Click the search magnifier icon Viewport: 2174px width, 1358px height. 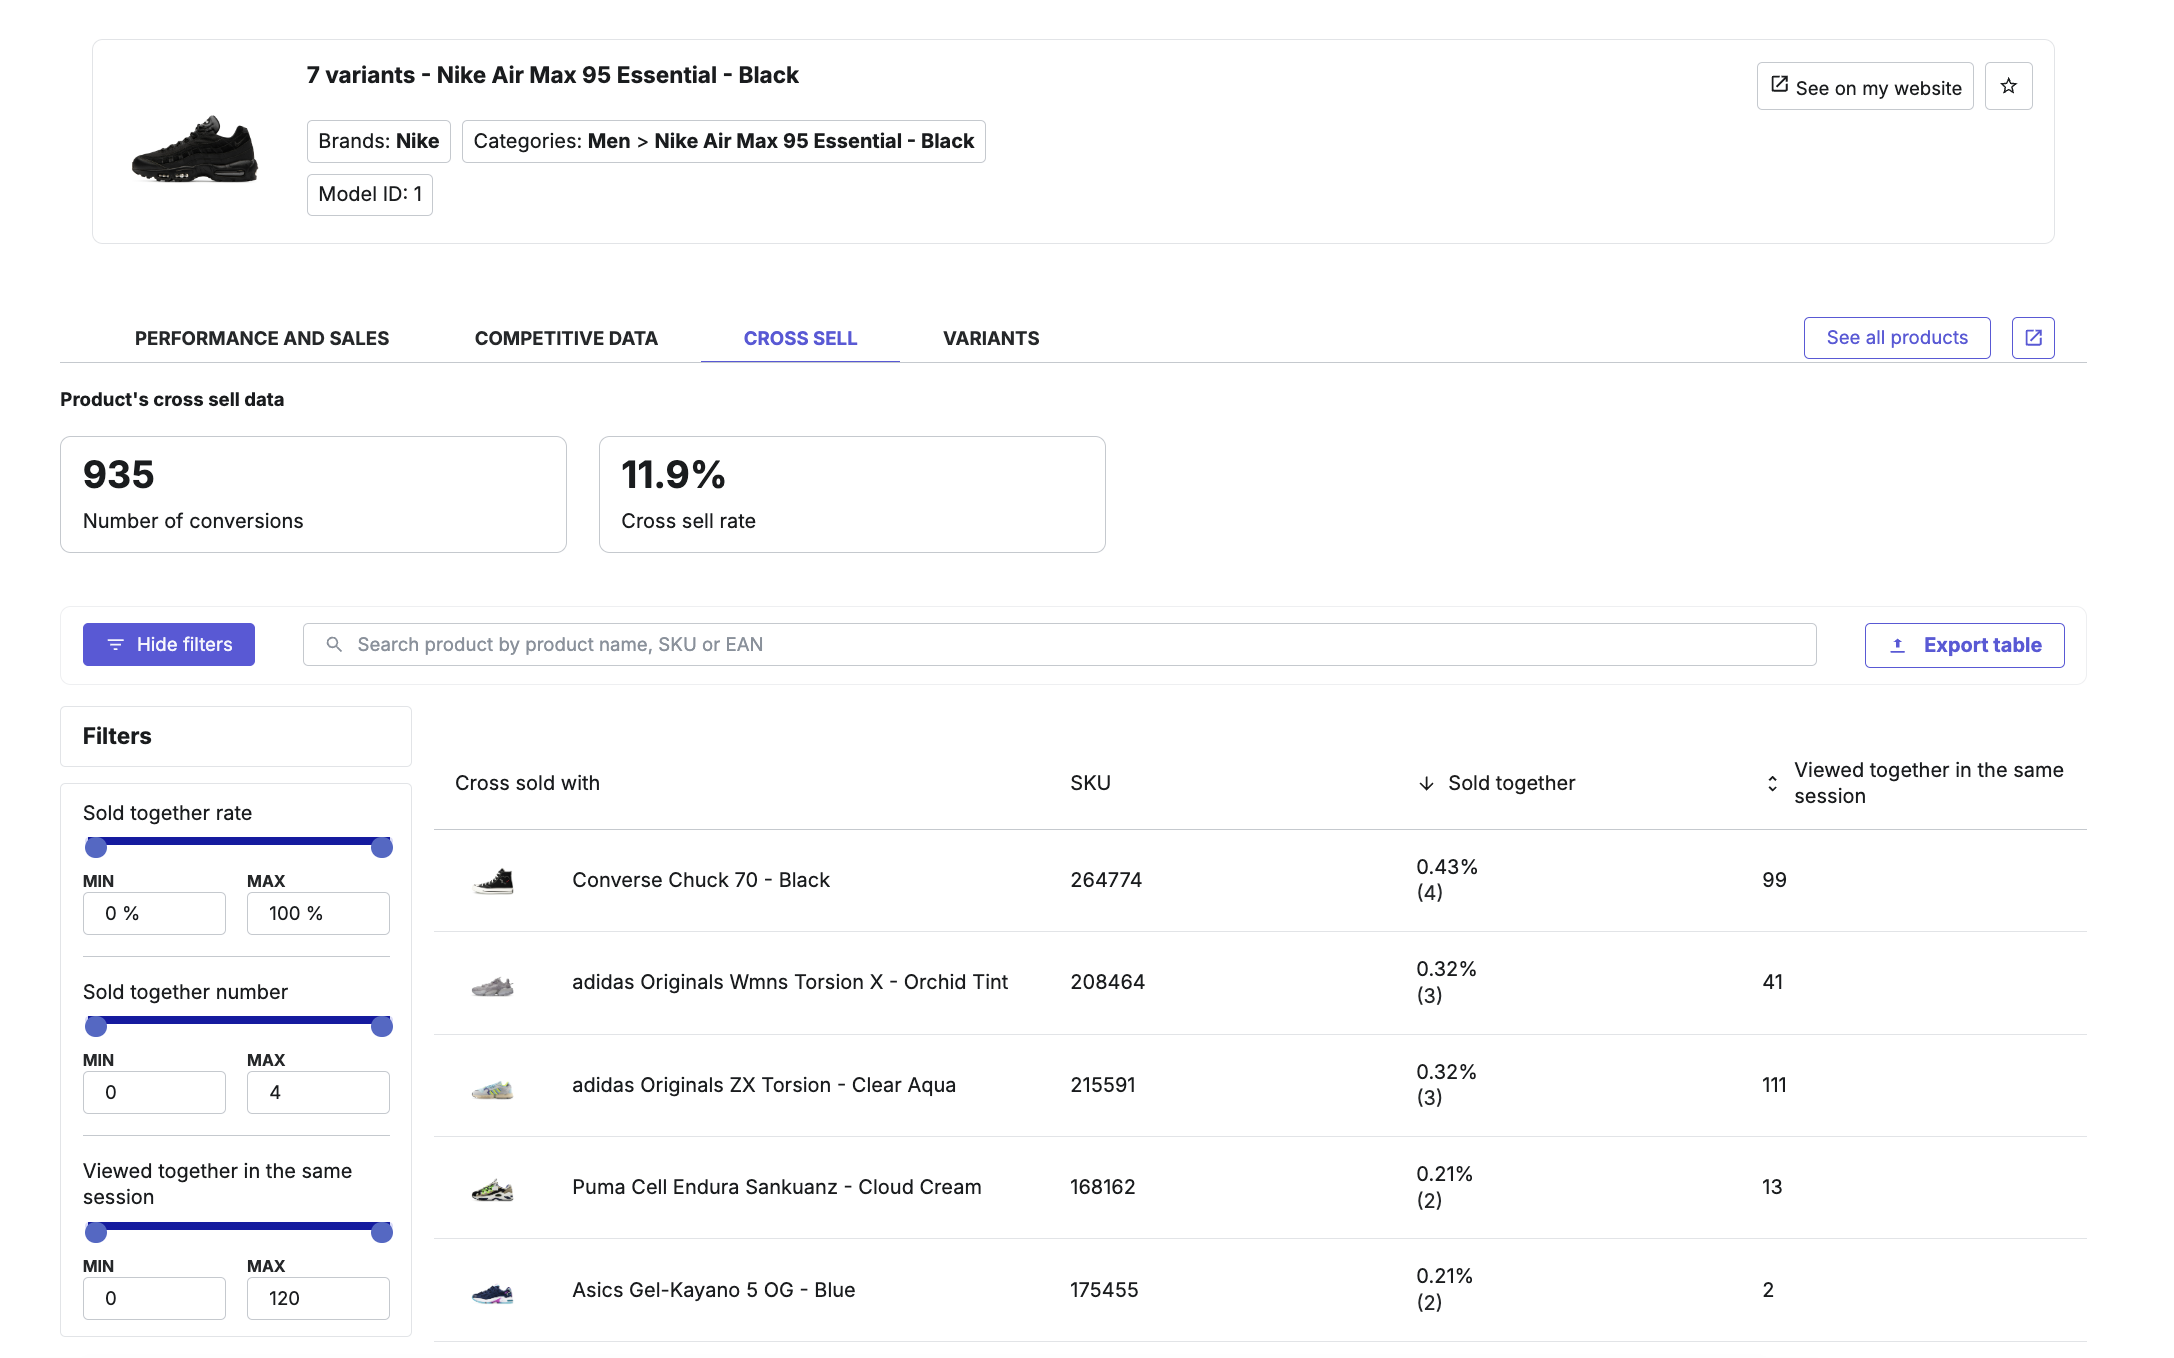pyautogui.click(x=334, y=644)
